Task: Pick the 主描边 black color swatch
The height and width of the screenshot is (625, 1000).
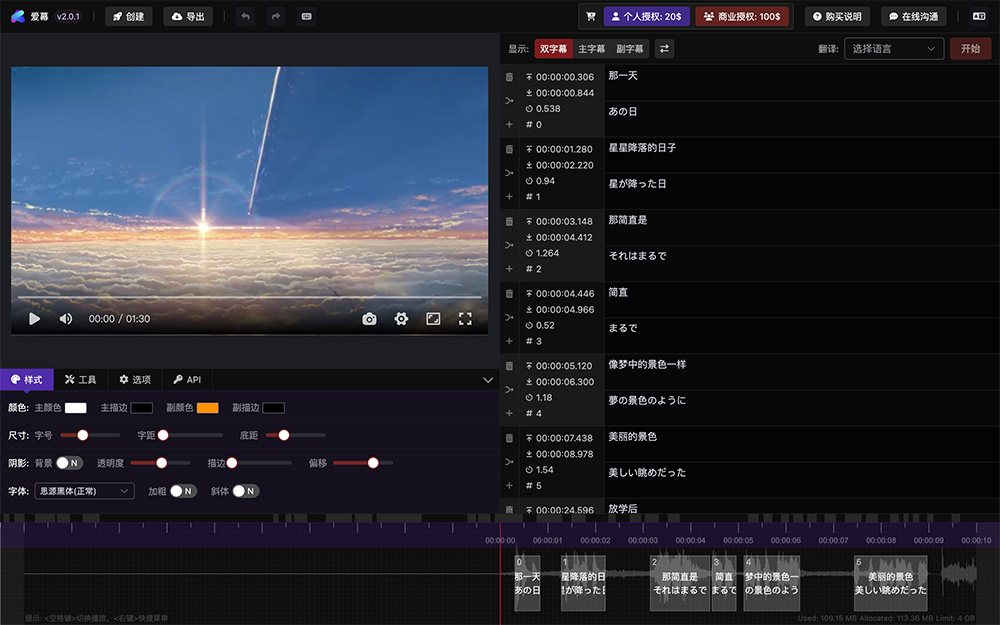Action: 142,408
